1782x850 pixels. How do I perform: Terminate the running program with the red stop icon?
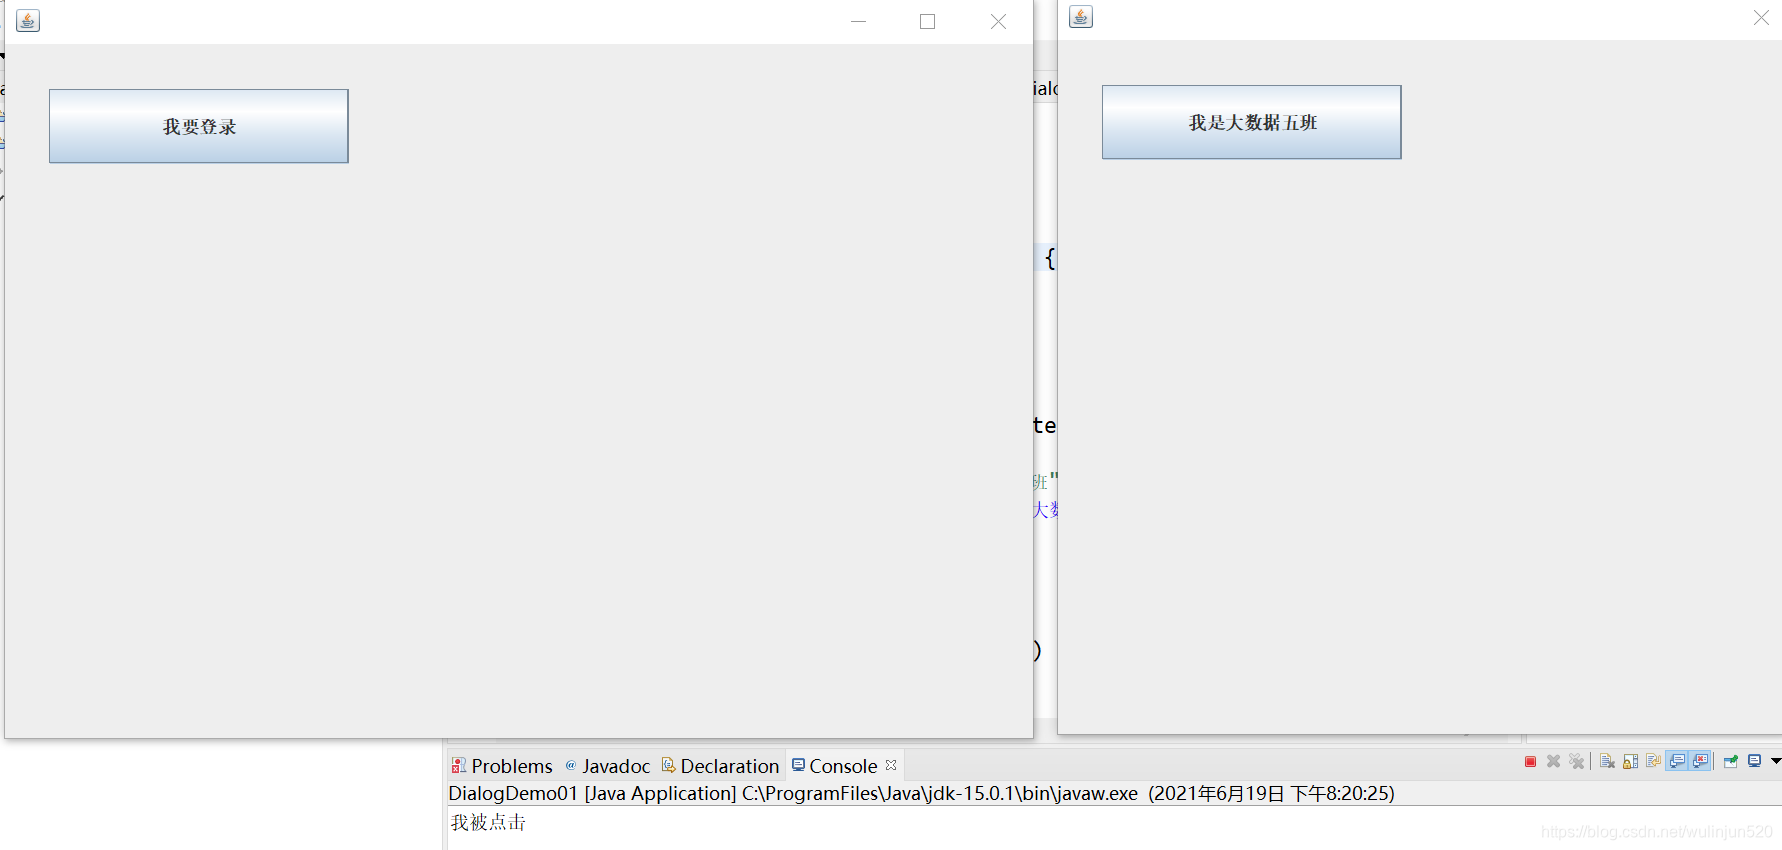(x=1530, y=761)
